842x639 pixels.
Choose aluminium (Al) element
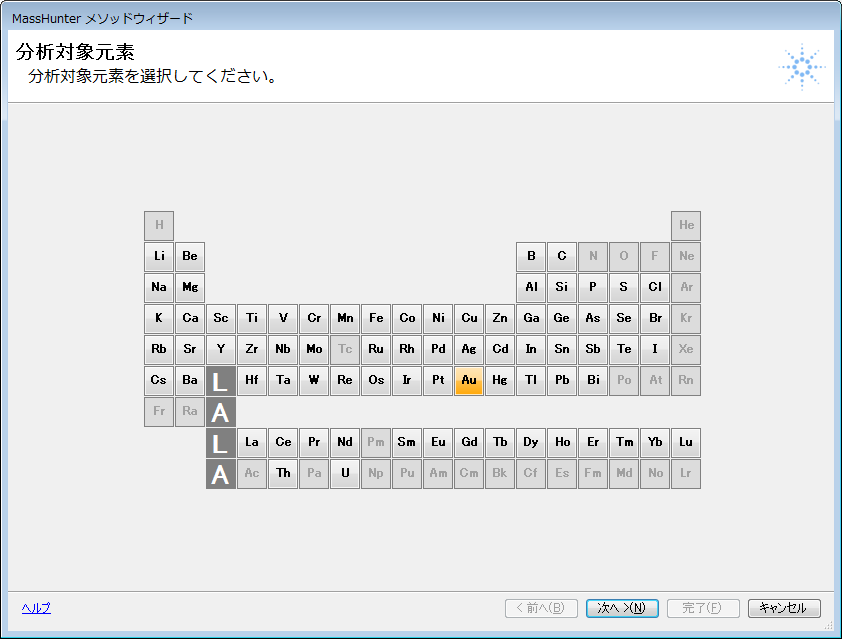click(x=531, y=288)
